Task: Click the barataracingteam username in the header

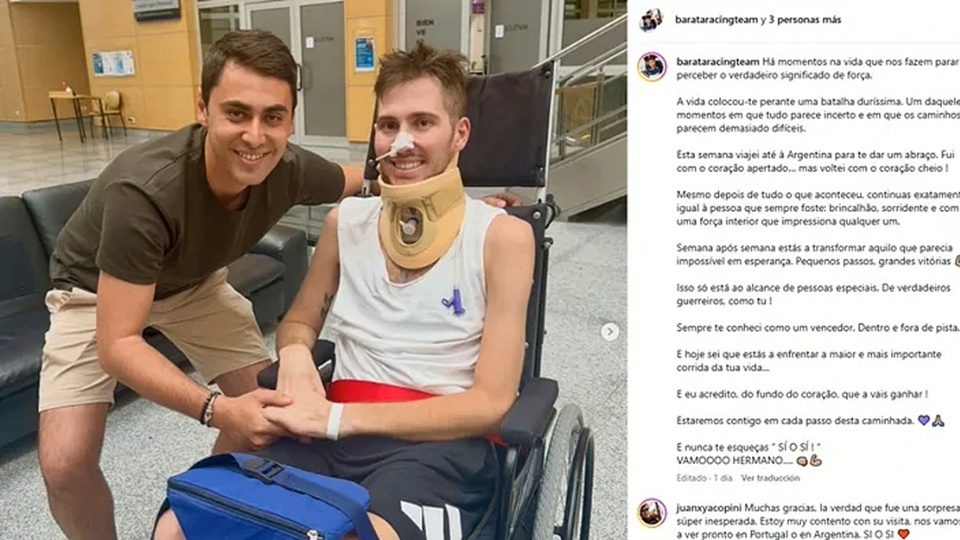Action: point(716,20)
